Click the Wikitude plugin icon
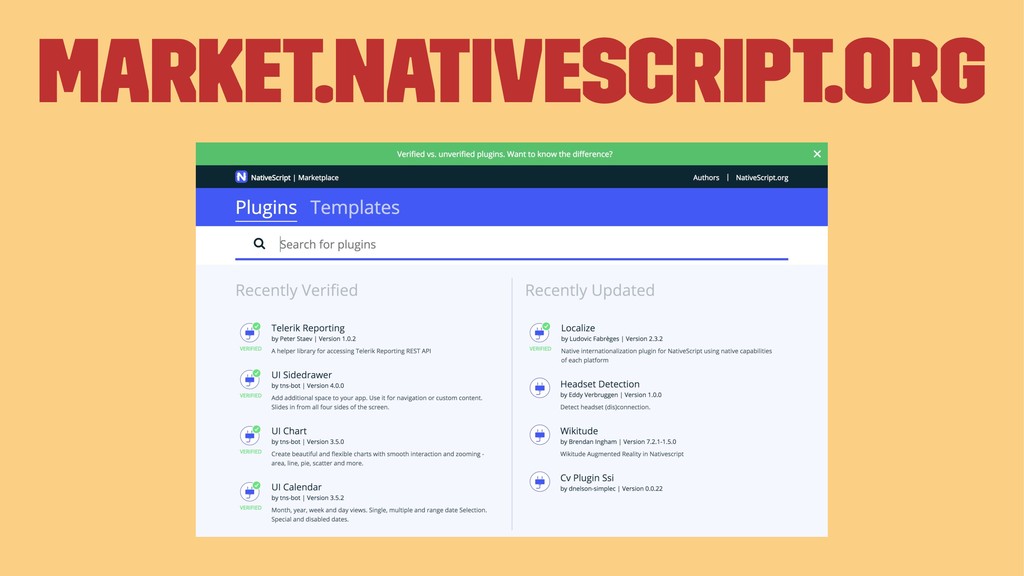 [x=539, y=435]
